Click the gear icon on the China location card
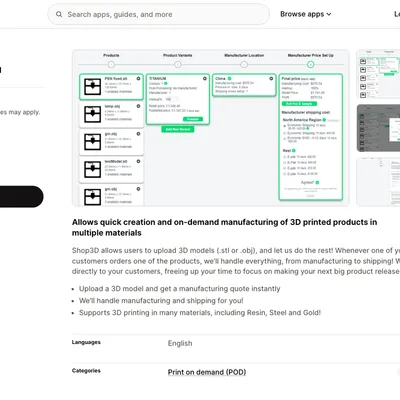 (x=271, y=78)
